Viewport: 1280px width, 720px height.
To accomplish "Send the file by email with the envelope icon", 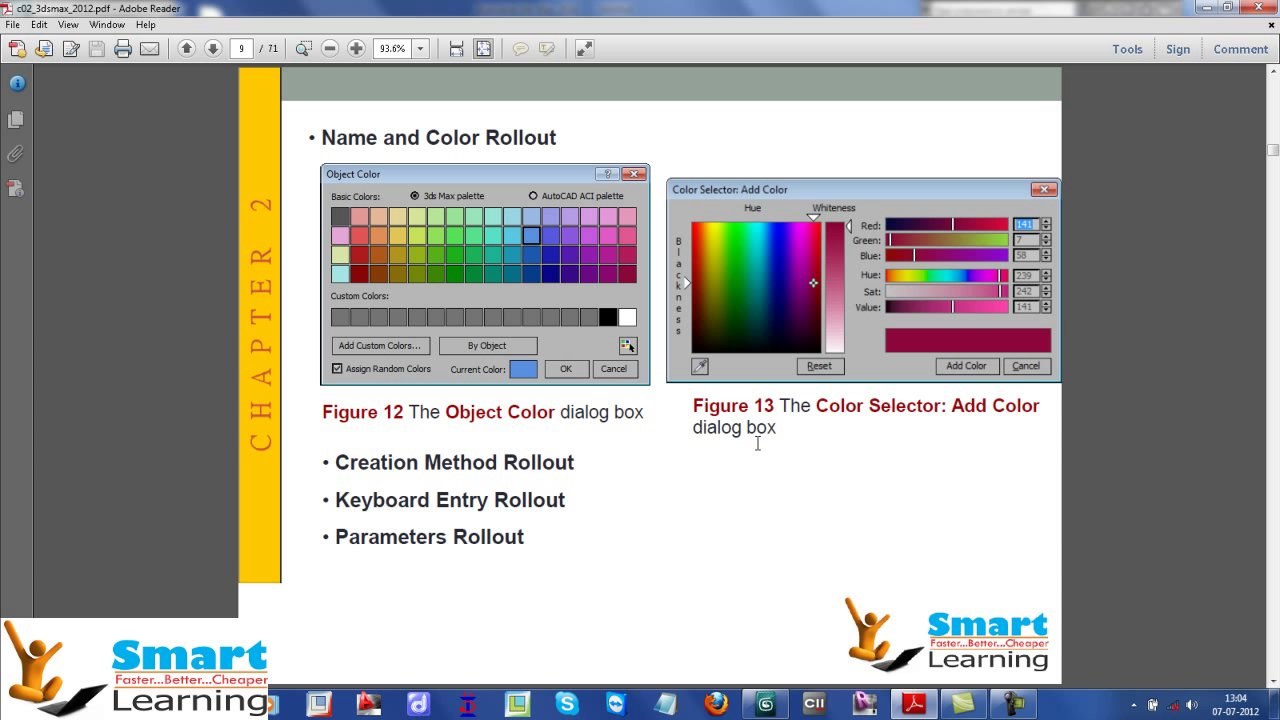I will point(150,49).
